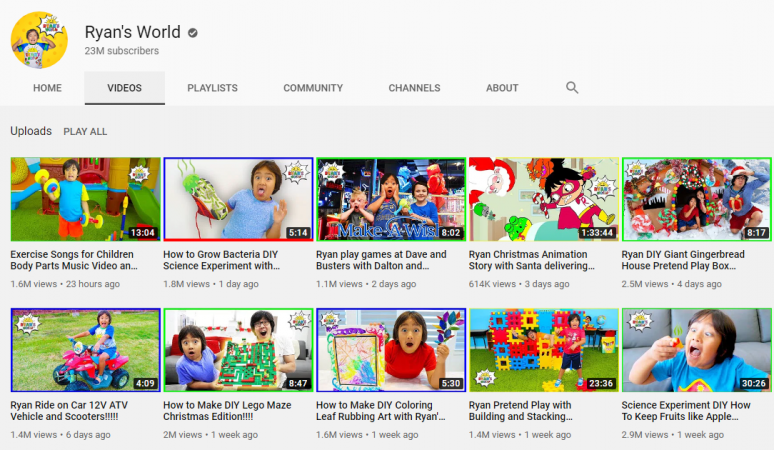Click '1.8M views • 1 day ago' text
The height and width of the screenshot is (450, 774).
pos(211,284)
